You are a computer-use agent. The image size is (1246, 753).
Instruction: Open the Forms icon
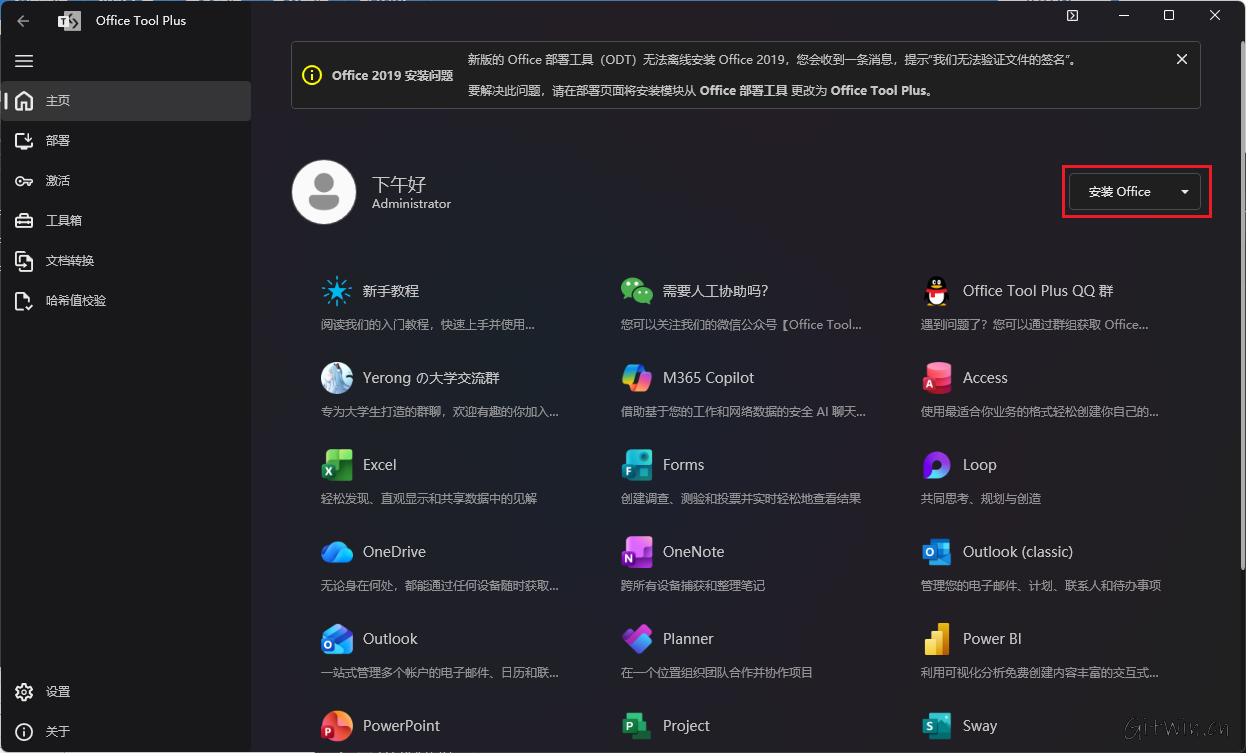coord(637,465)
